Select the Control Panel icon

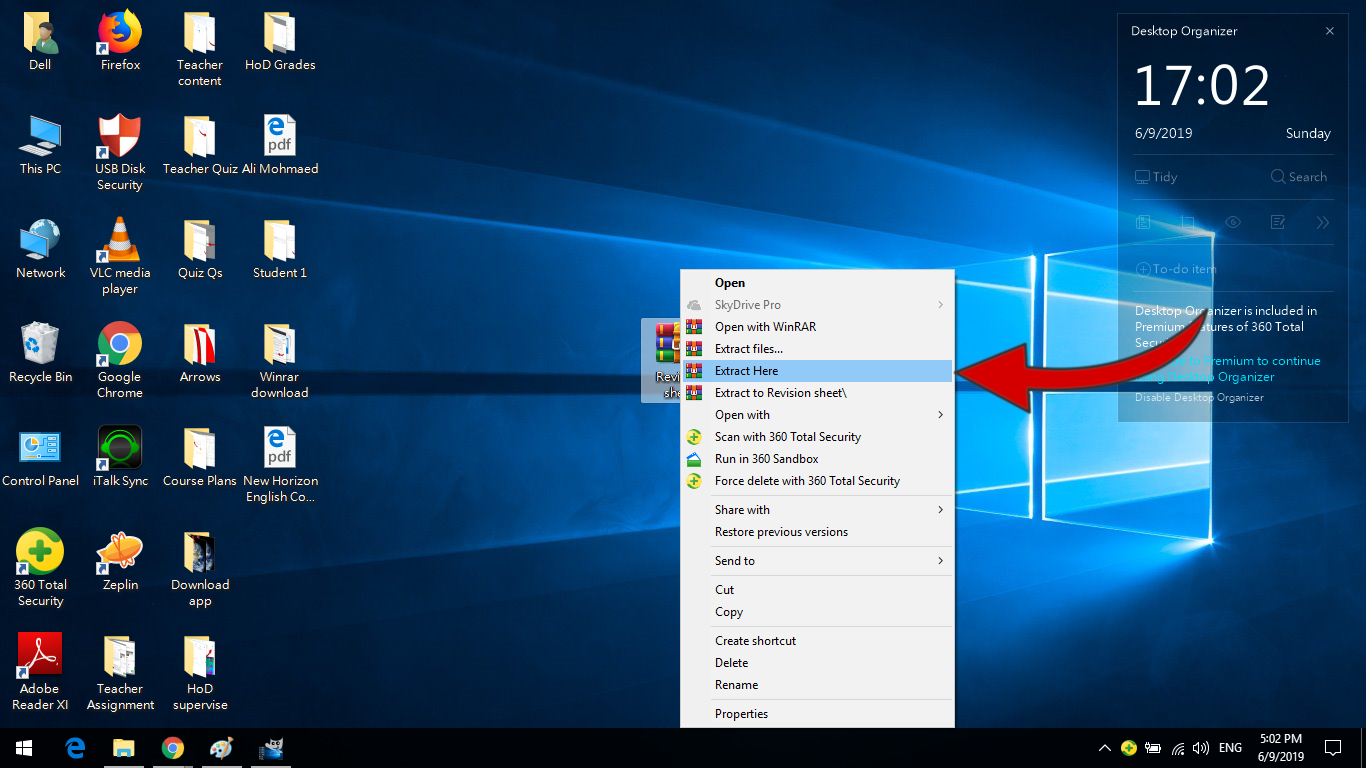click(40, 458)
